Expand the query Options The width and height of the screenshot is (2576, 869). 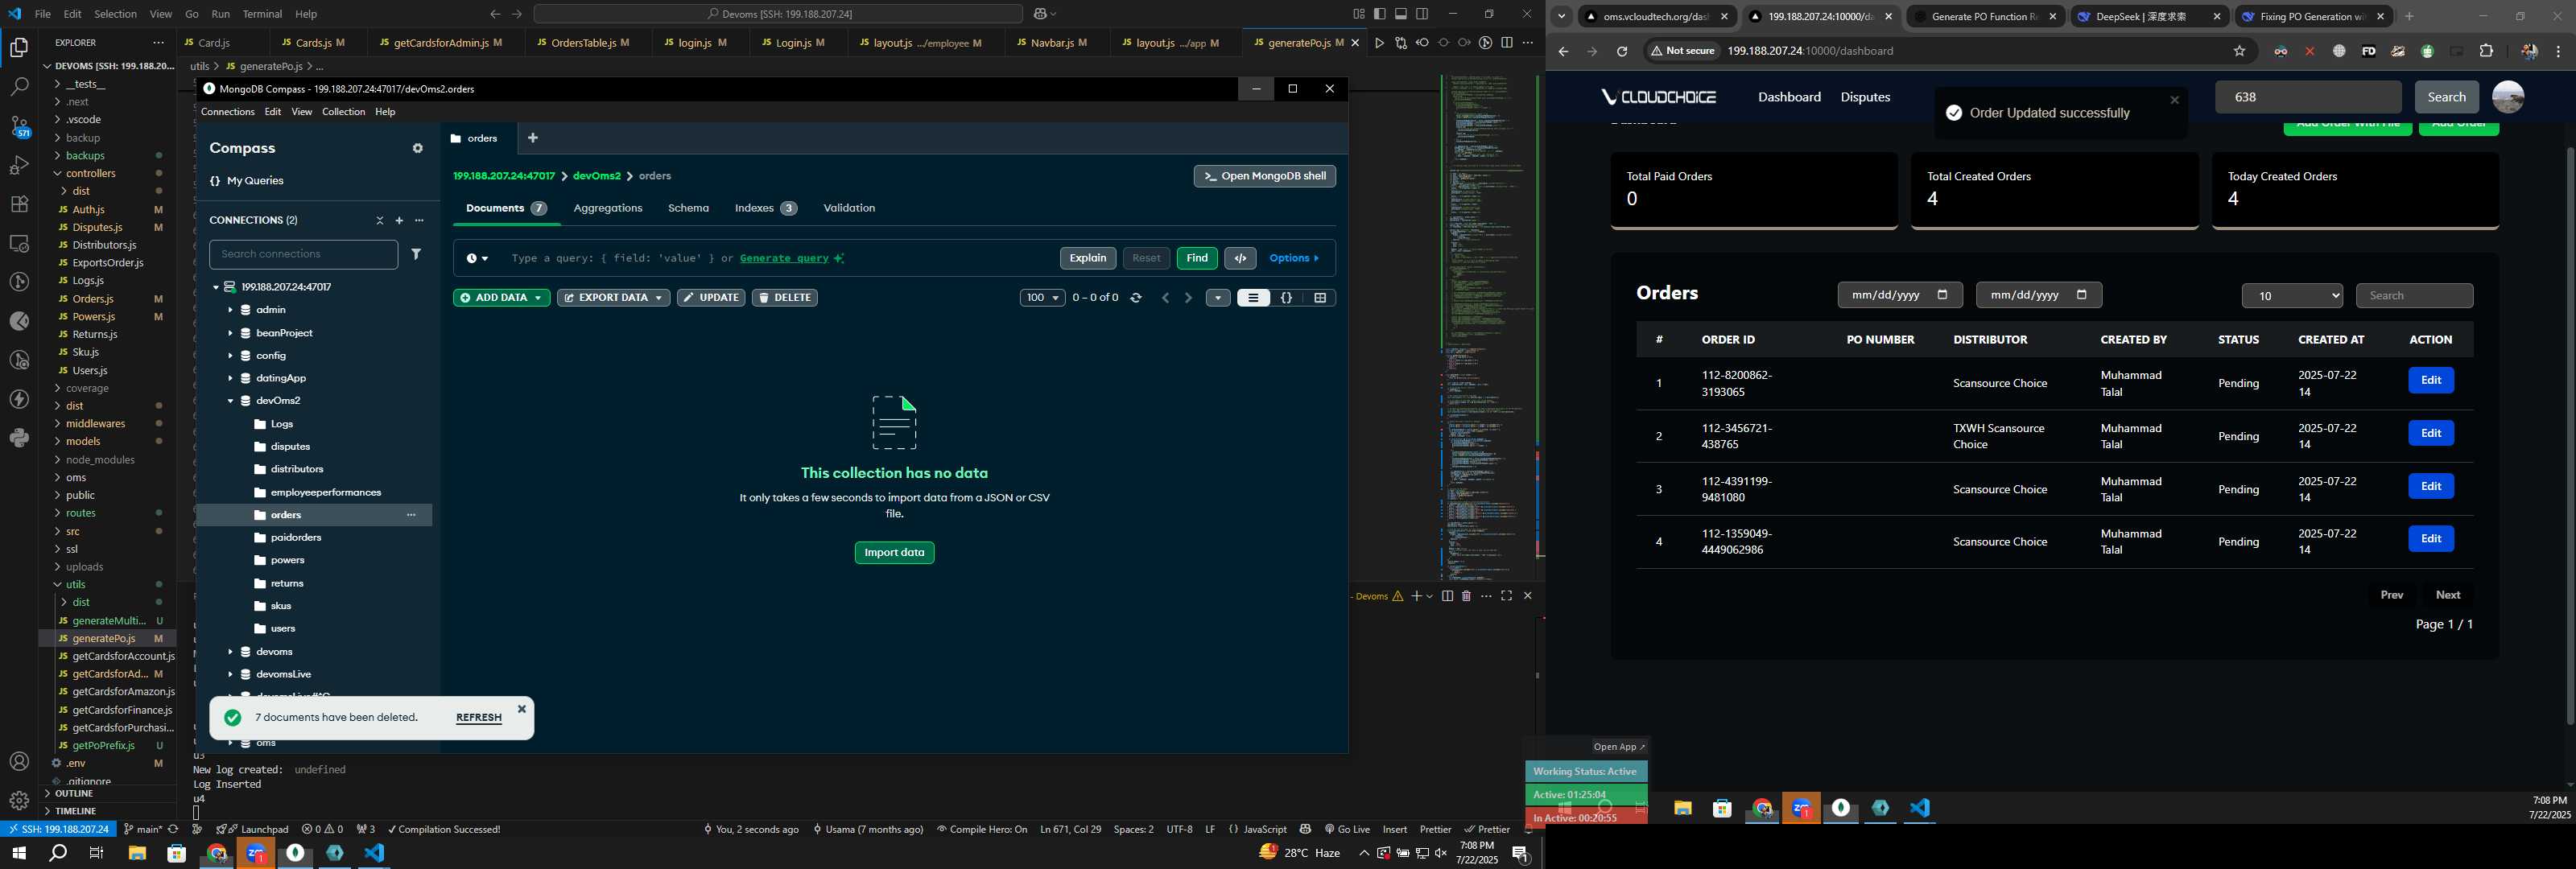[x=1294, y=258]
